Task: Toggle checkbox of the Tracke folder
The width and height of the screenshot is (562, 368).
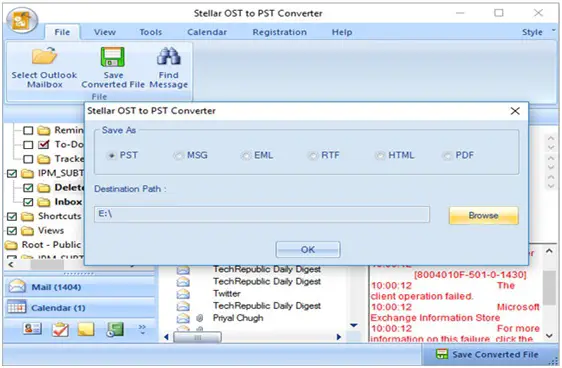Action: [28, 159]
